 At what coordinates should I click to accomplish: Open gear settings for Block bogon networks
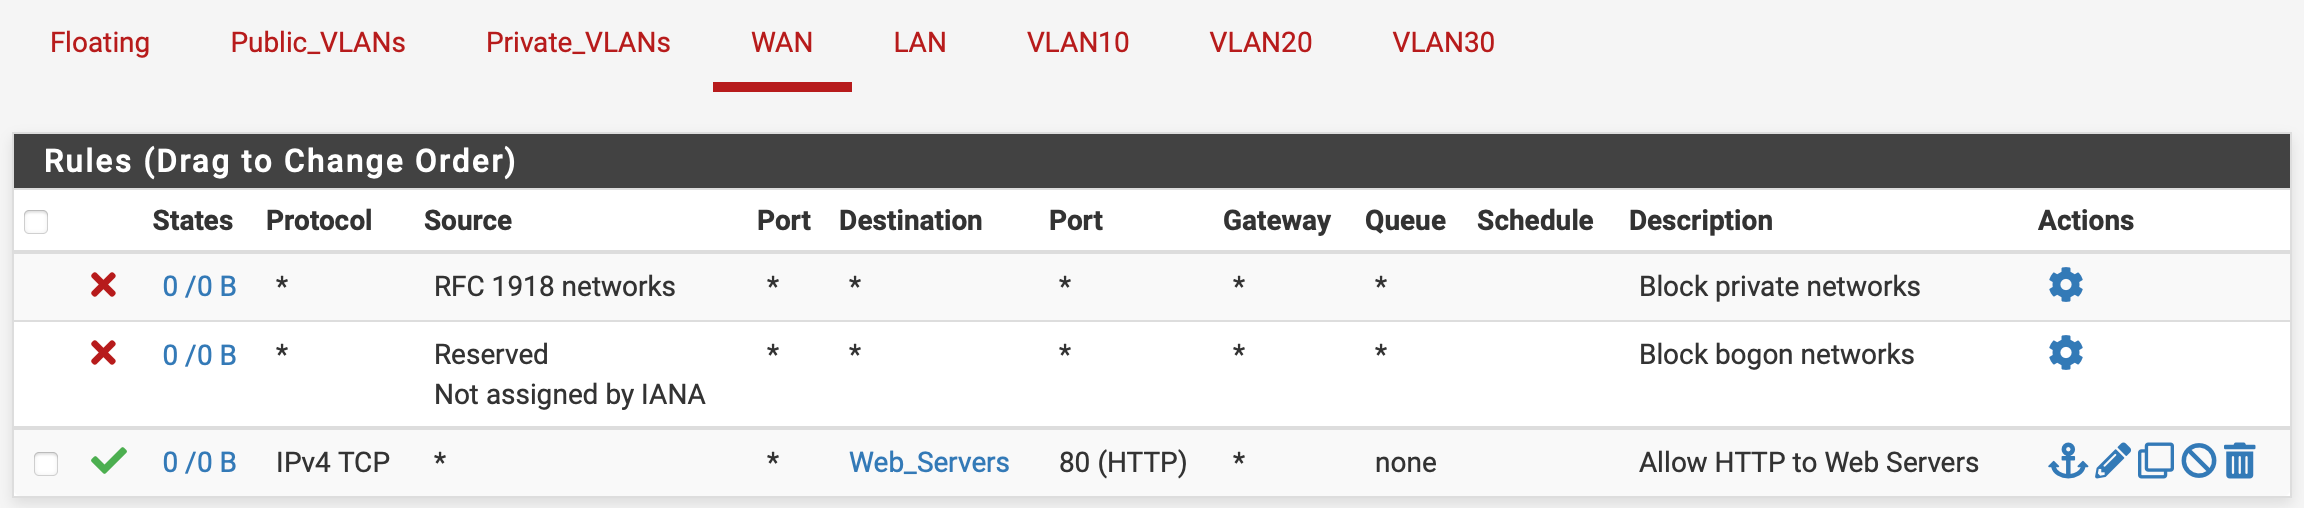tap(2065, 353)
